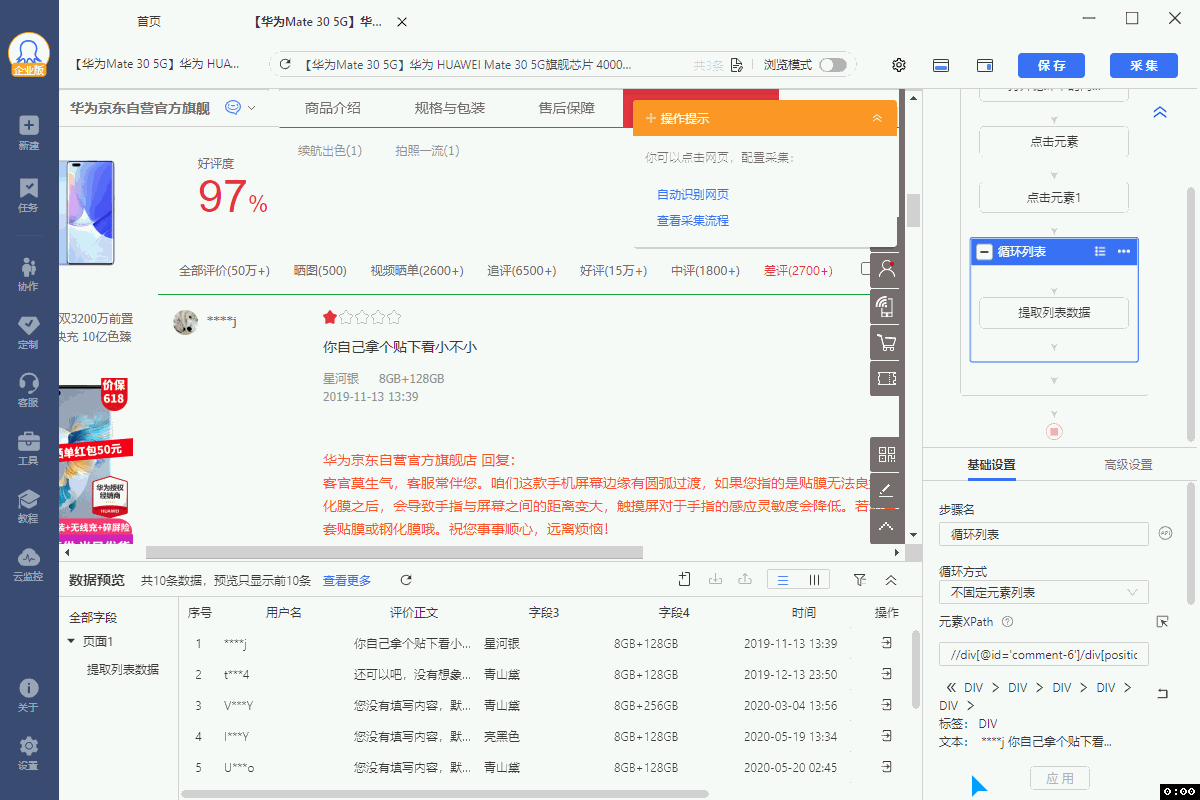1200x800 pixels.
Task: Collapse the workflow panel with the double chevron
Action: (1160, 112)
